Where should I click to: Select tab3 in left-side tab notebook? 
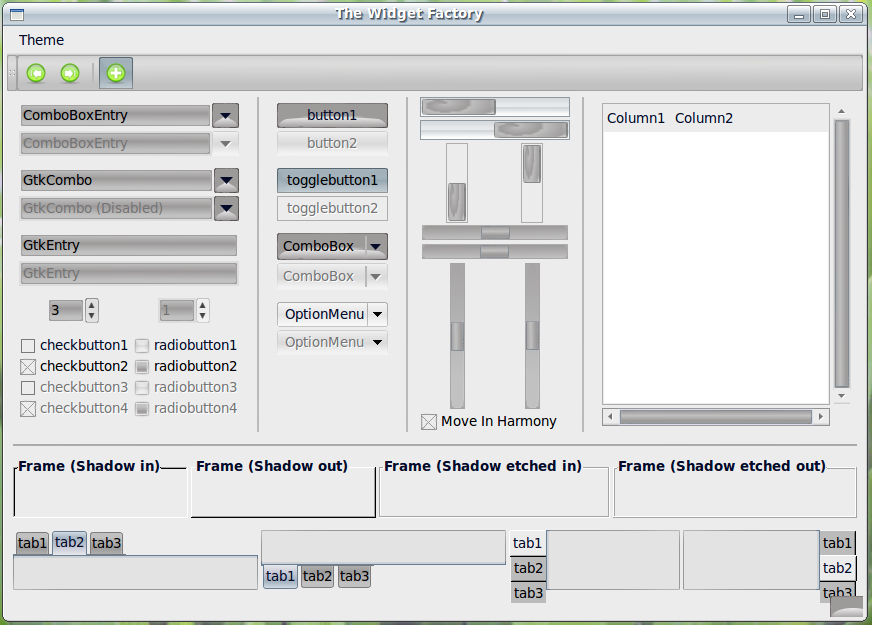(x=528, y=593)
